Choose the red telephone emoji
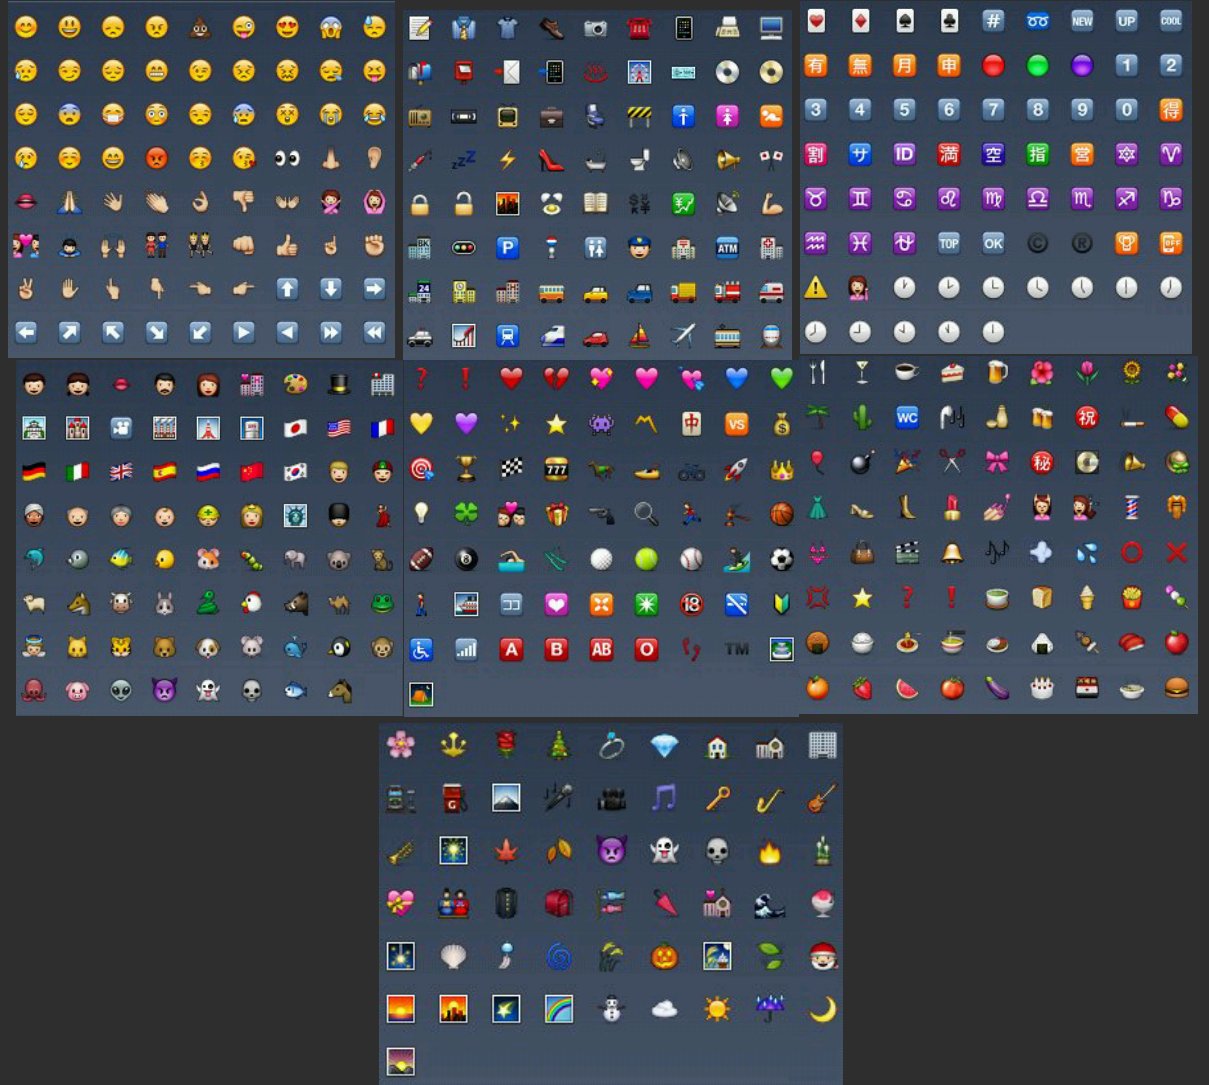This screenshot has width=1209, height=1085. (639, 28)
